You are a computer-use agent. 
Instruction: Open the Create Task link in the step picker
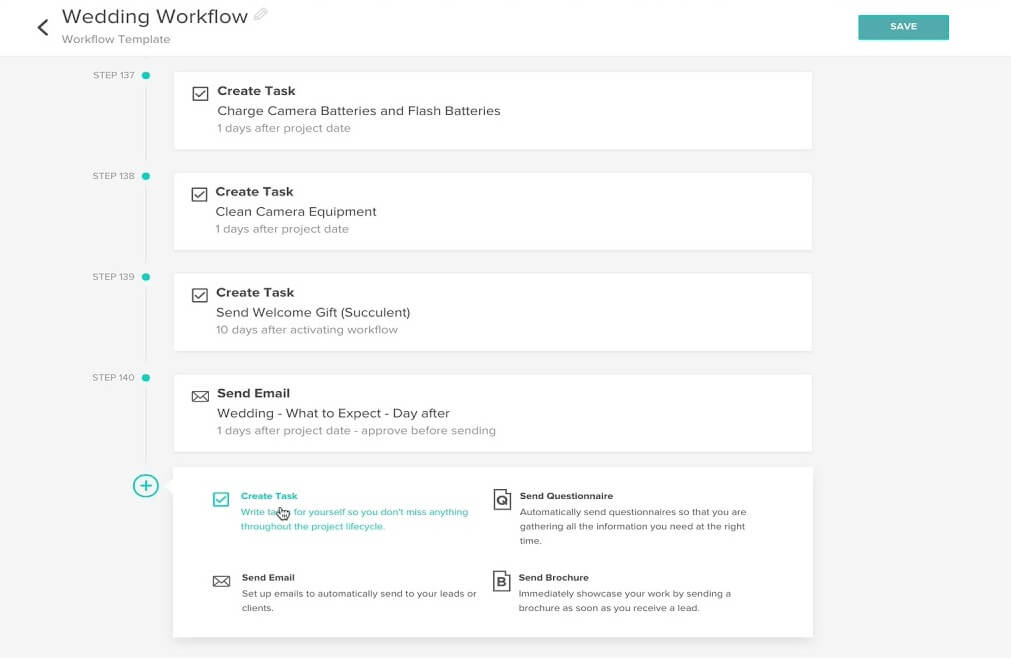[269, 495]
